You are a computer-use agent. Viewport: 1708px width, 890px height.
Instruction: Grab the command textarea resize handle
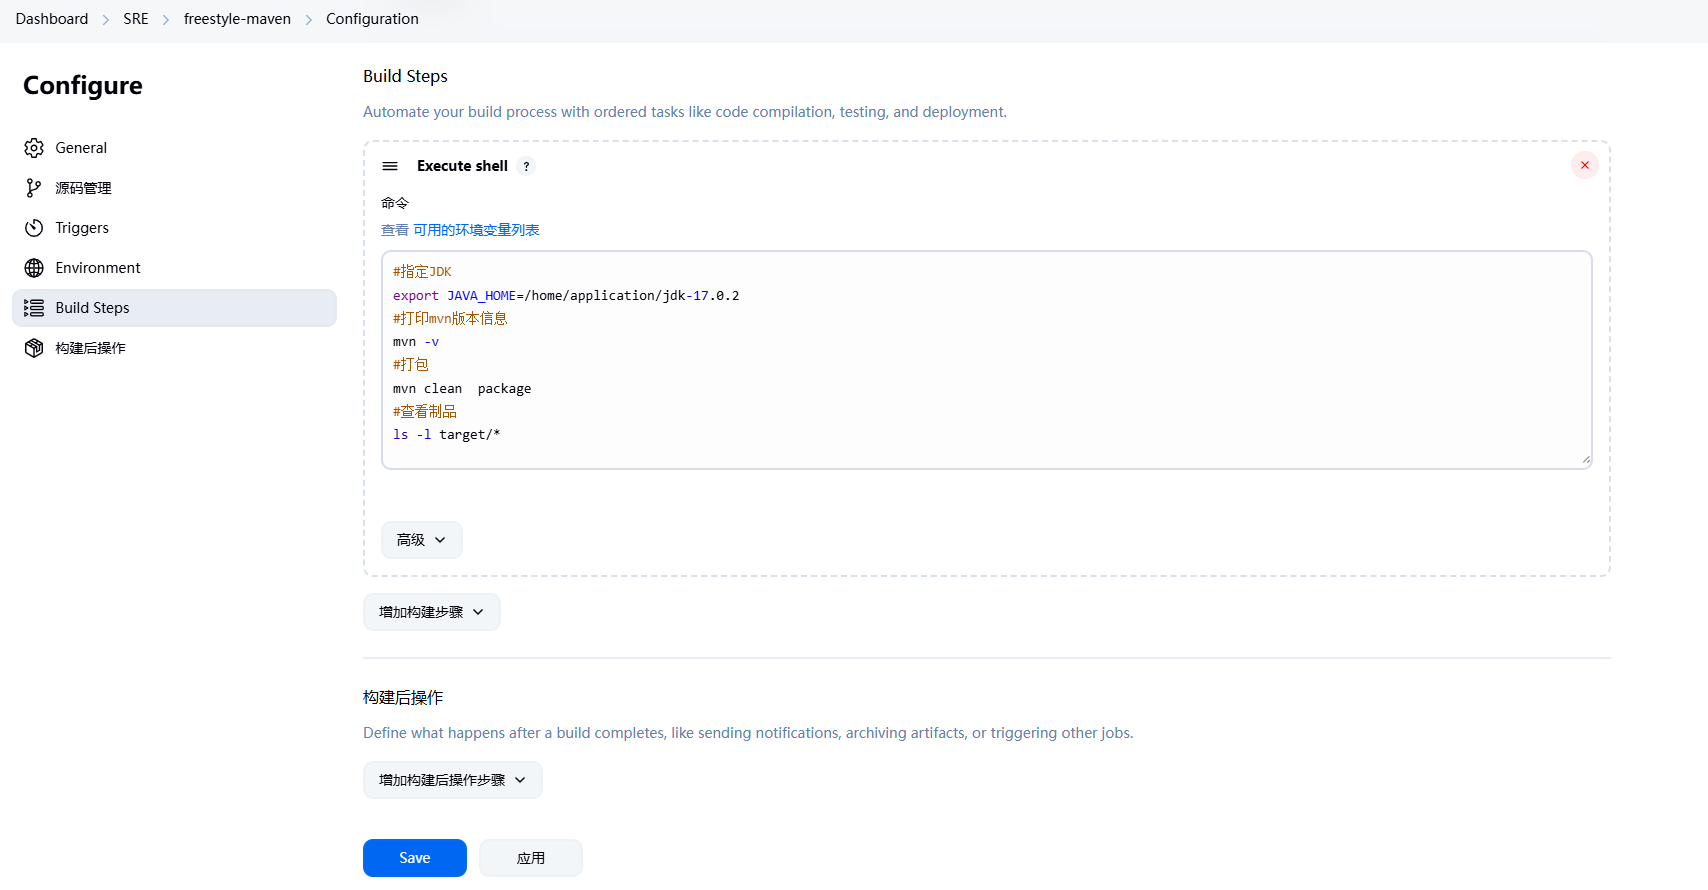[1585, 460]
